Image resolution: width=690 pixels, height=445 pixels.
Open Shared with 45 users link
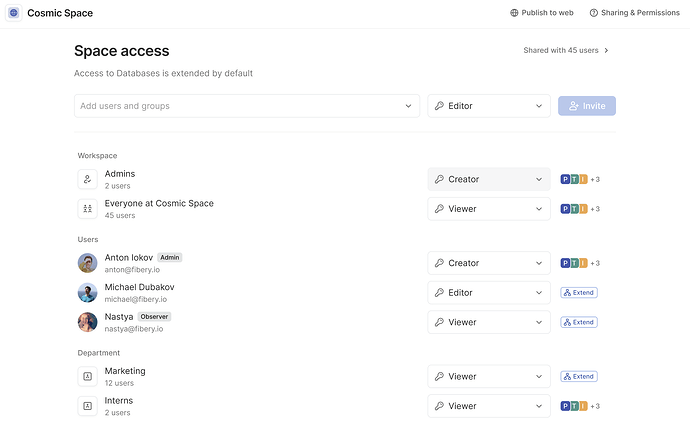click(566, 50)
